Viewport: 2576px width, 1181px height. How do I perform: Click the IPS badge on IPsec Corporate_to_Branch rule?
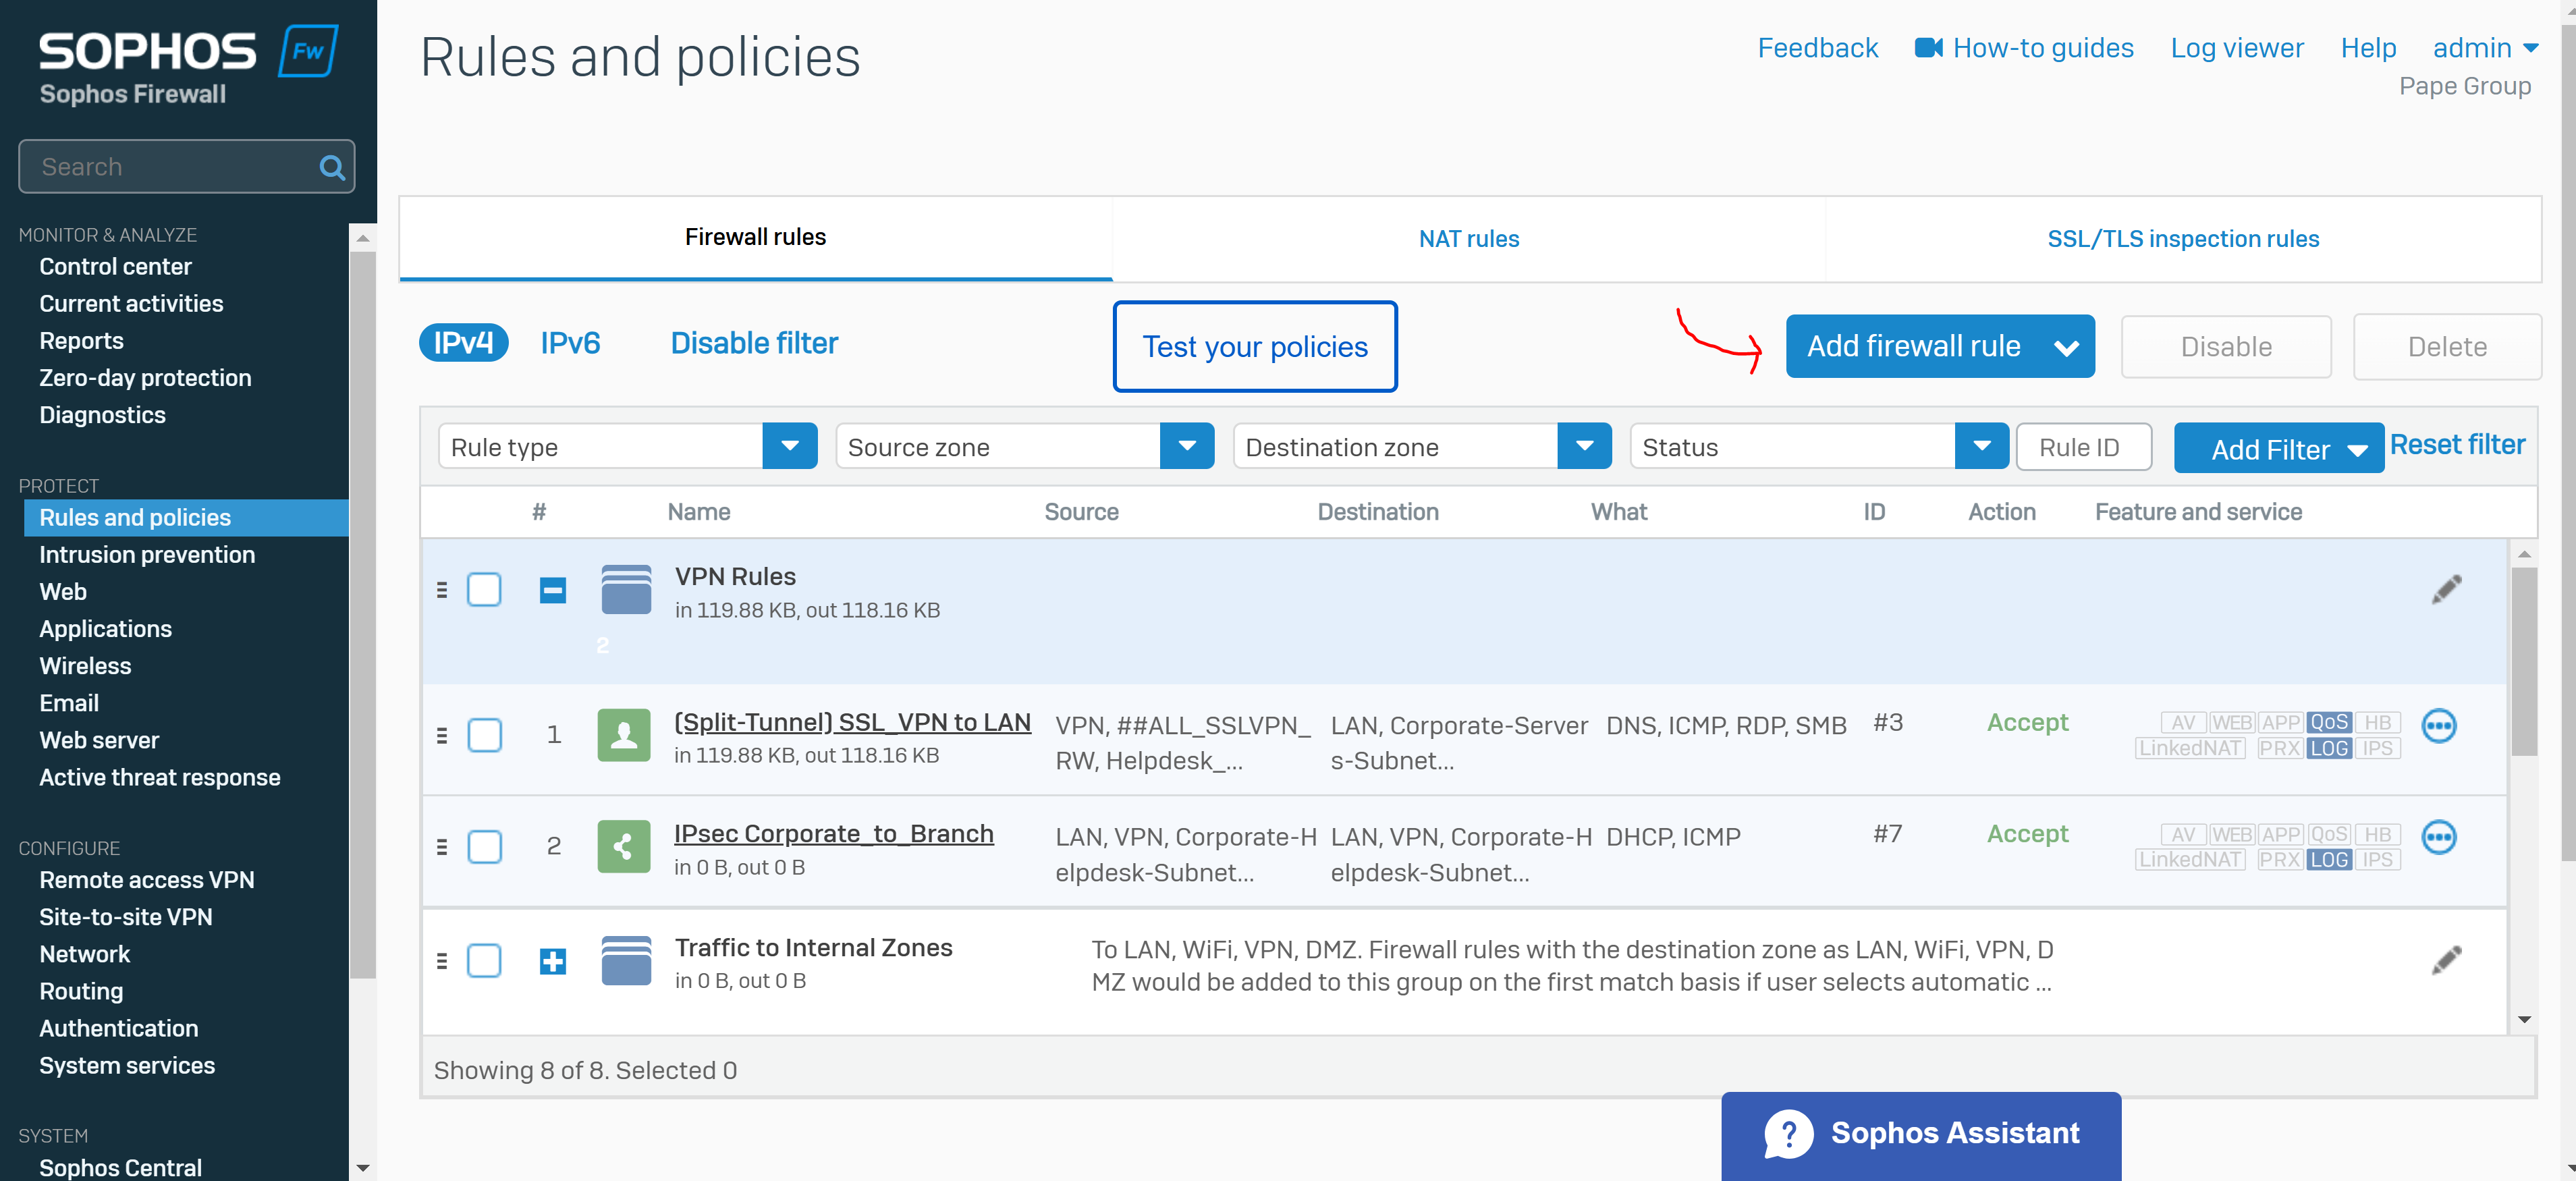pos(2377,859)
